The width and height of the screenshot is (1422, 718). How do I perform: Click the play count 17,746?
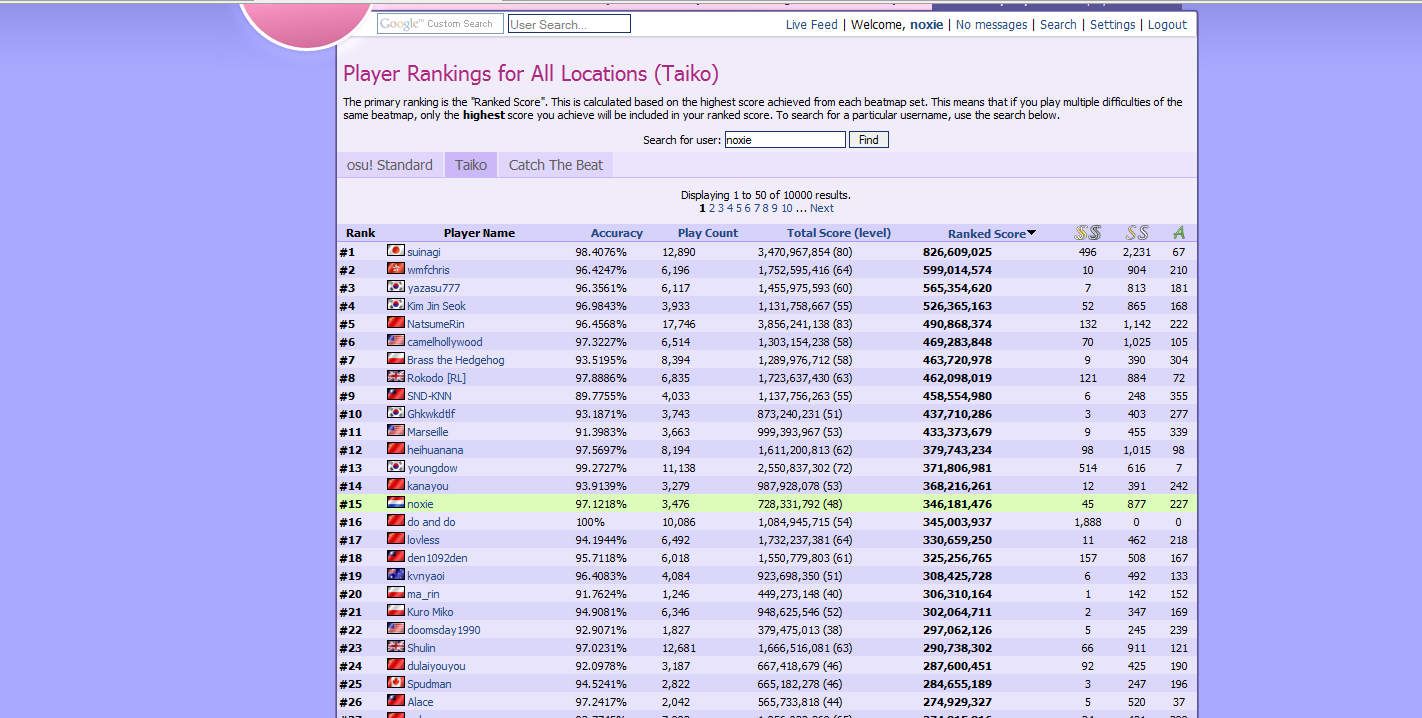(x=678, y=324)
